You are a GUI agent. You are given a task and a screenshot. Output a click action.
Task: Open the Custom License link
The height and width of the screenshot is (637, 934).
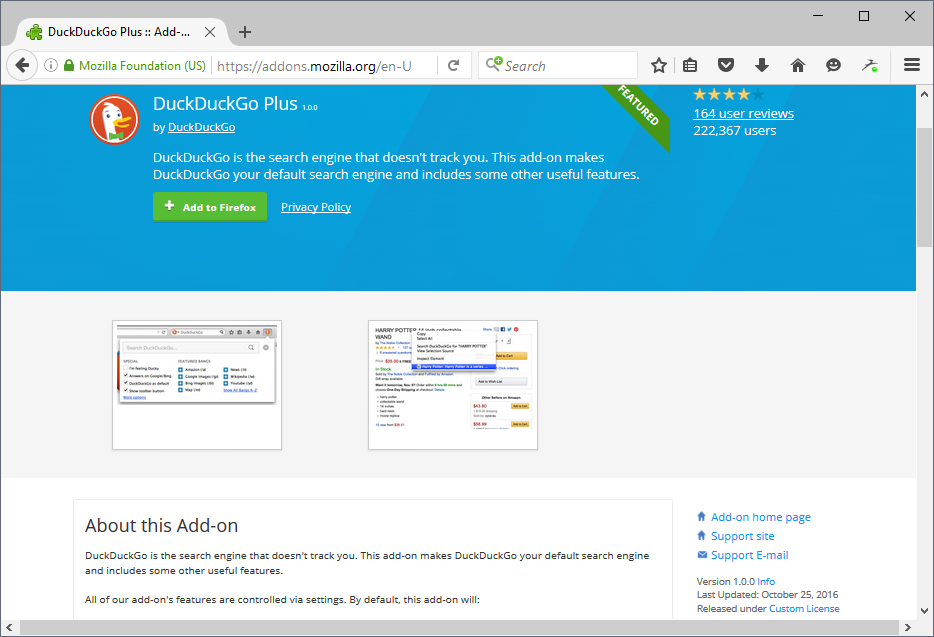tap(804, 608)
